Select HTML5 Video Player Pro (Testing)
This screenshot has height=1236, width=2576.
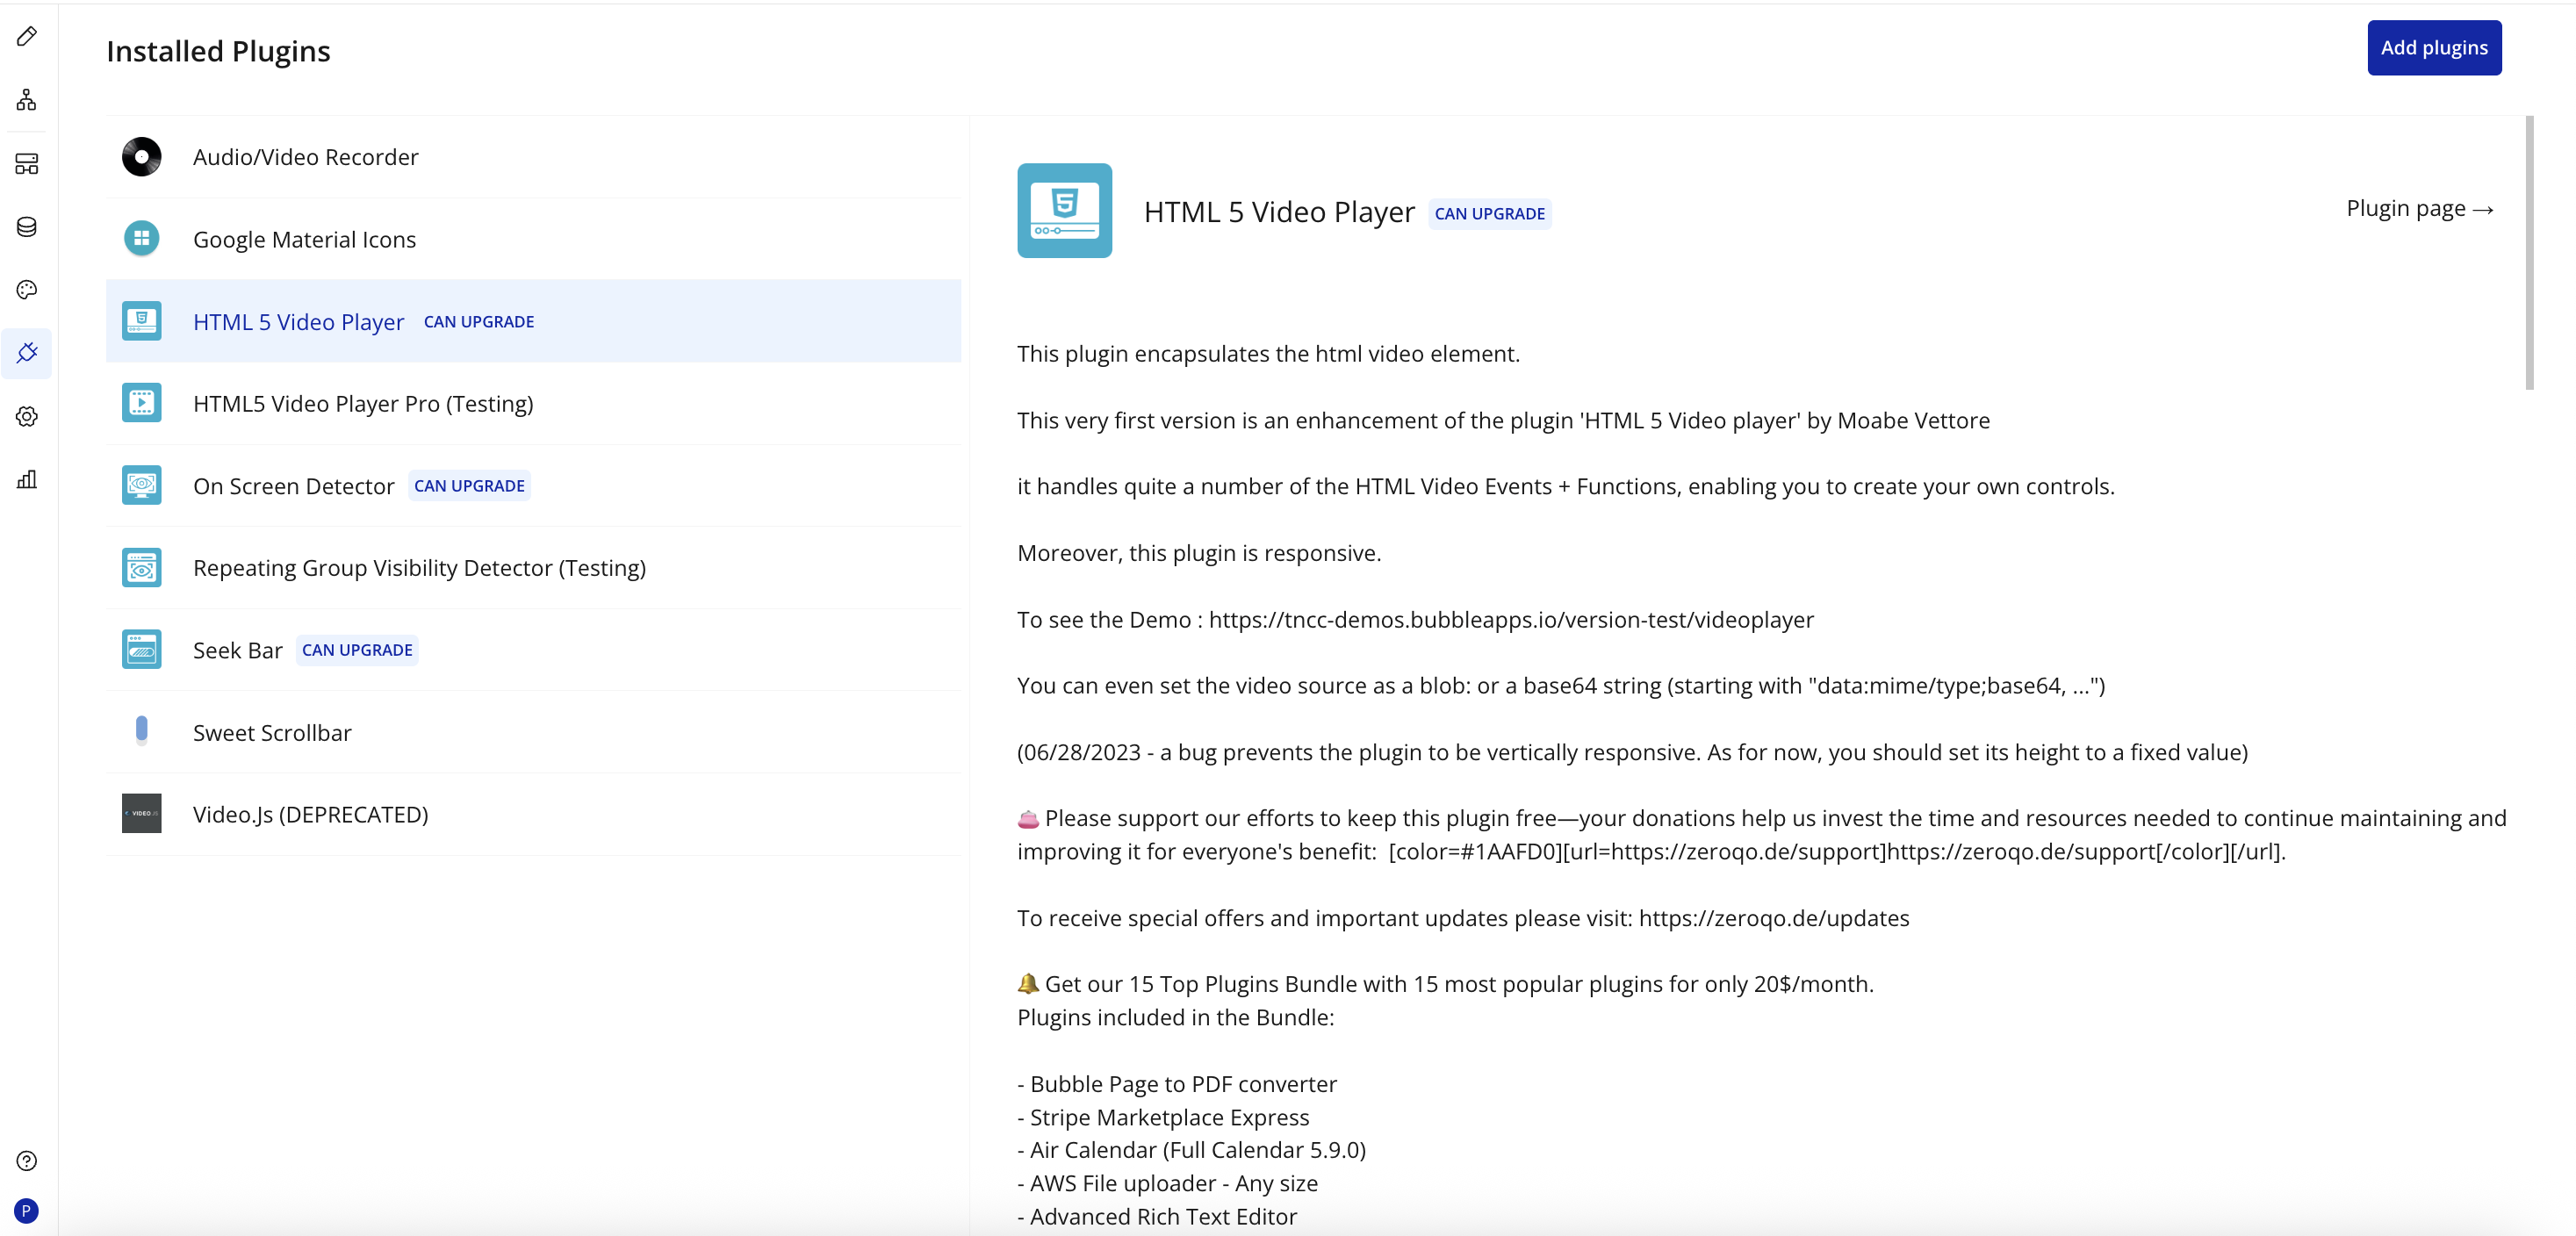pyautogui.click(x=362, y=404)
